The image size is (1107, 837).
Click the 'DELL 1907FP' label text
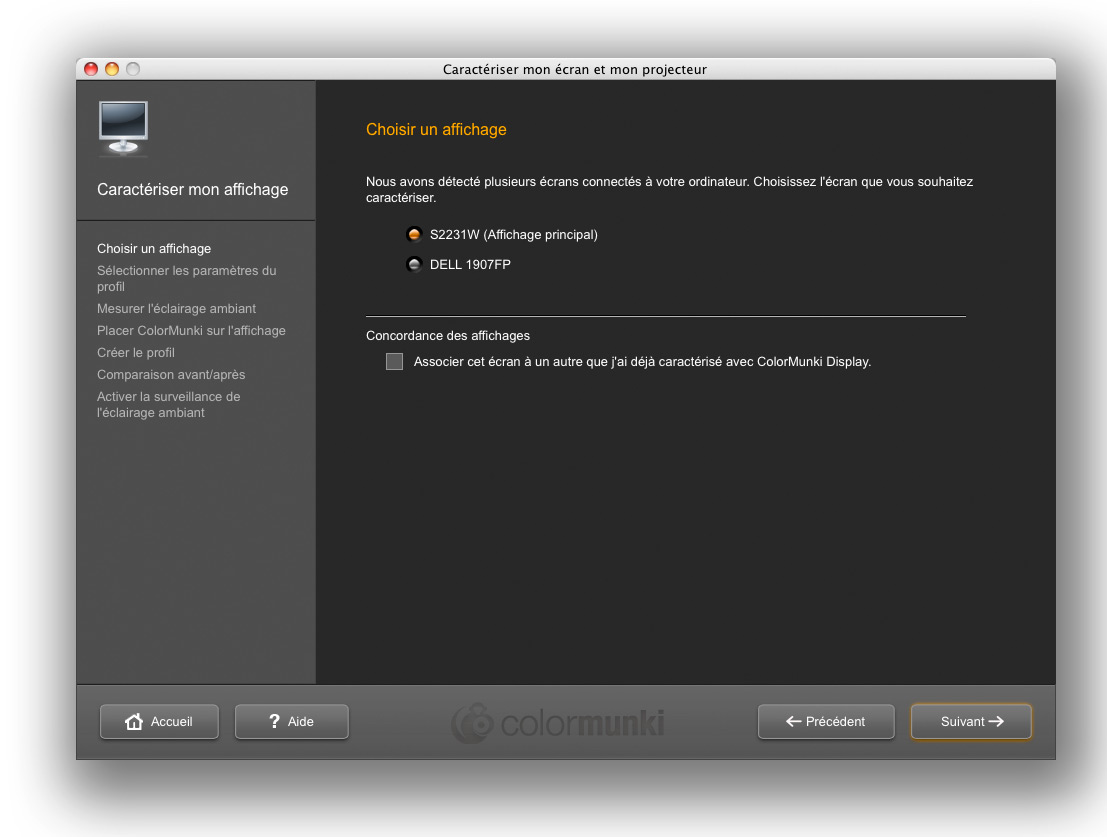(470, 265)
